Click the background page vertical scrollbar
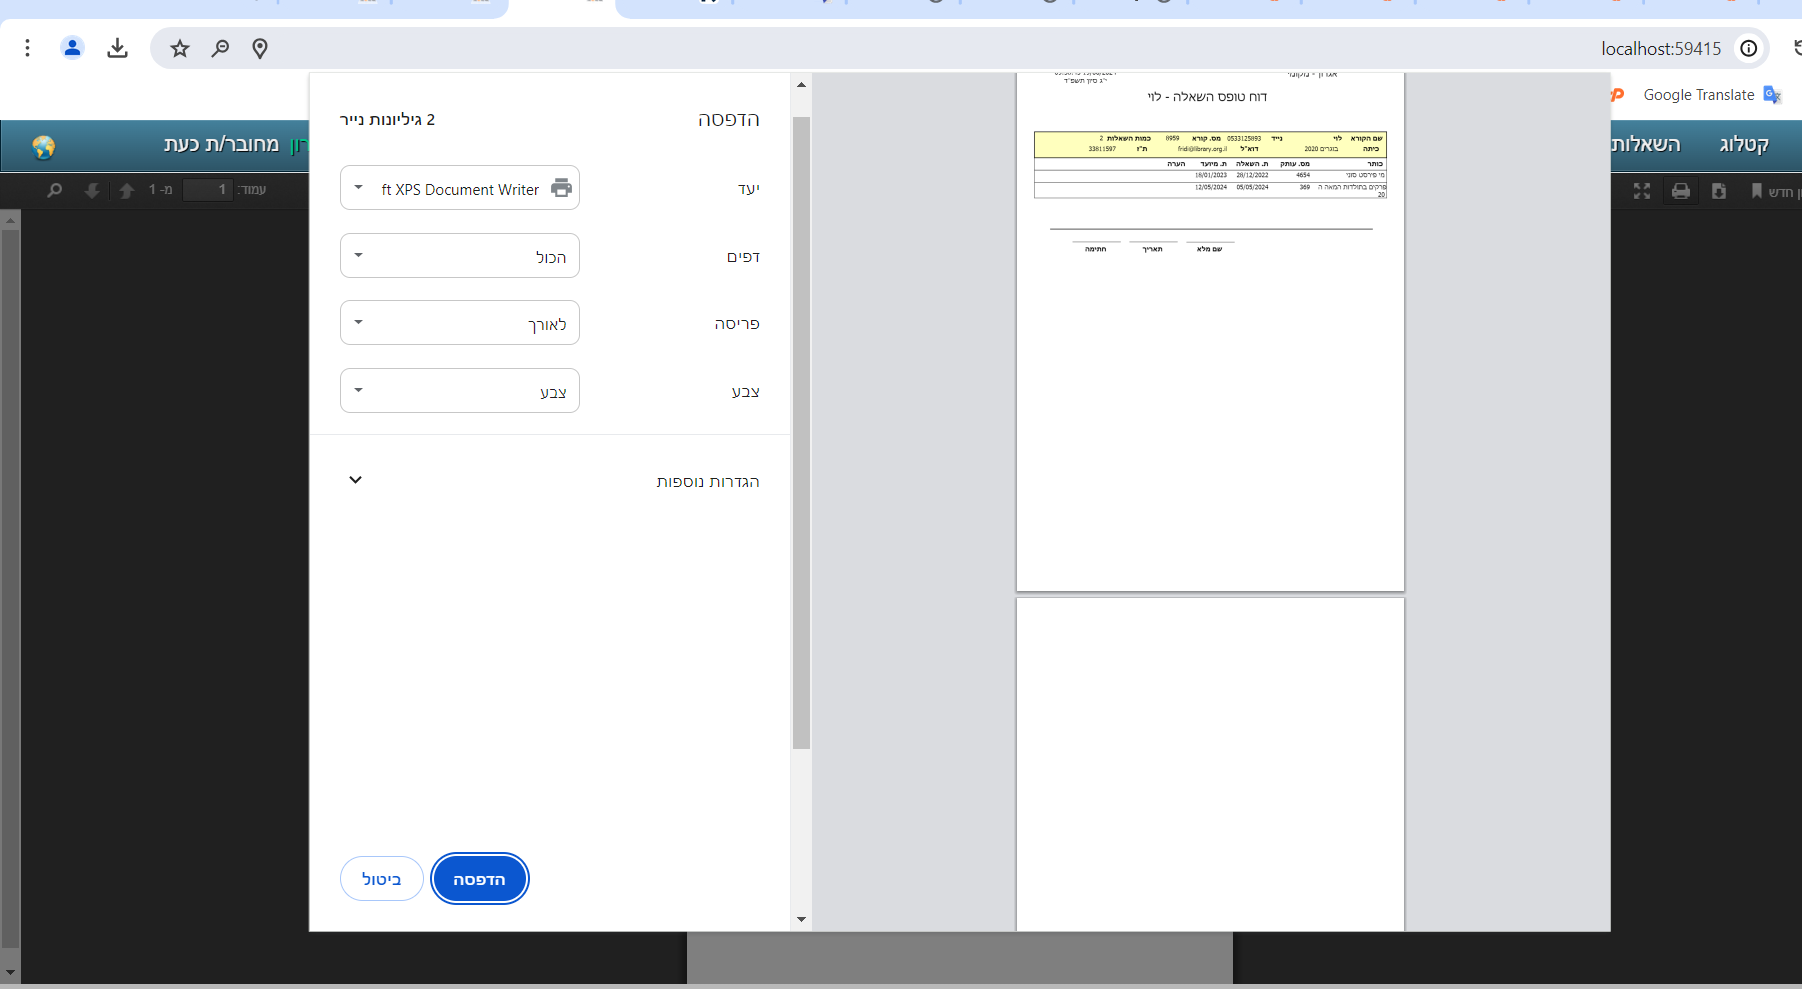The width and height of the screenshot is (1802, 989). 10,590
